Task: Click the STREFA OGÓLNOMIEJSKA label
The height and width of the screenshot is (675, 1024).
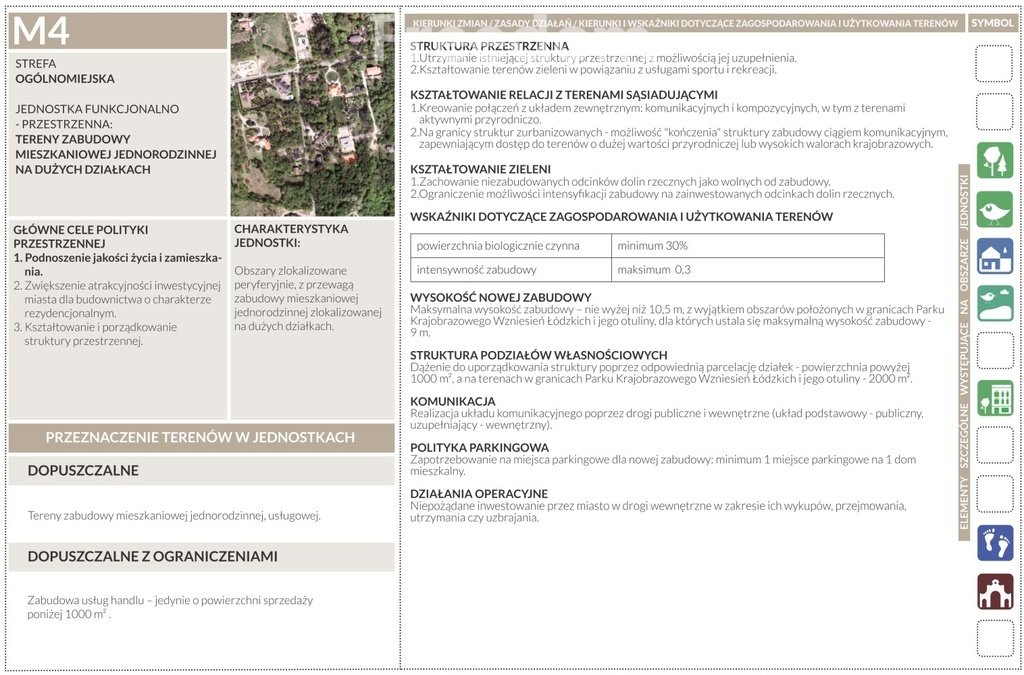Action: [65, 71]
